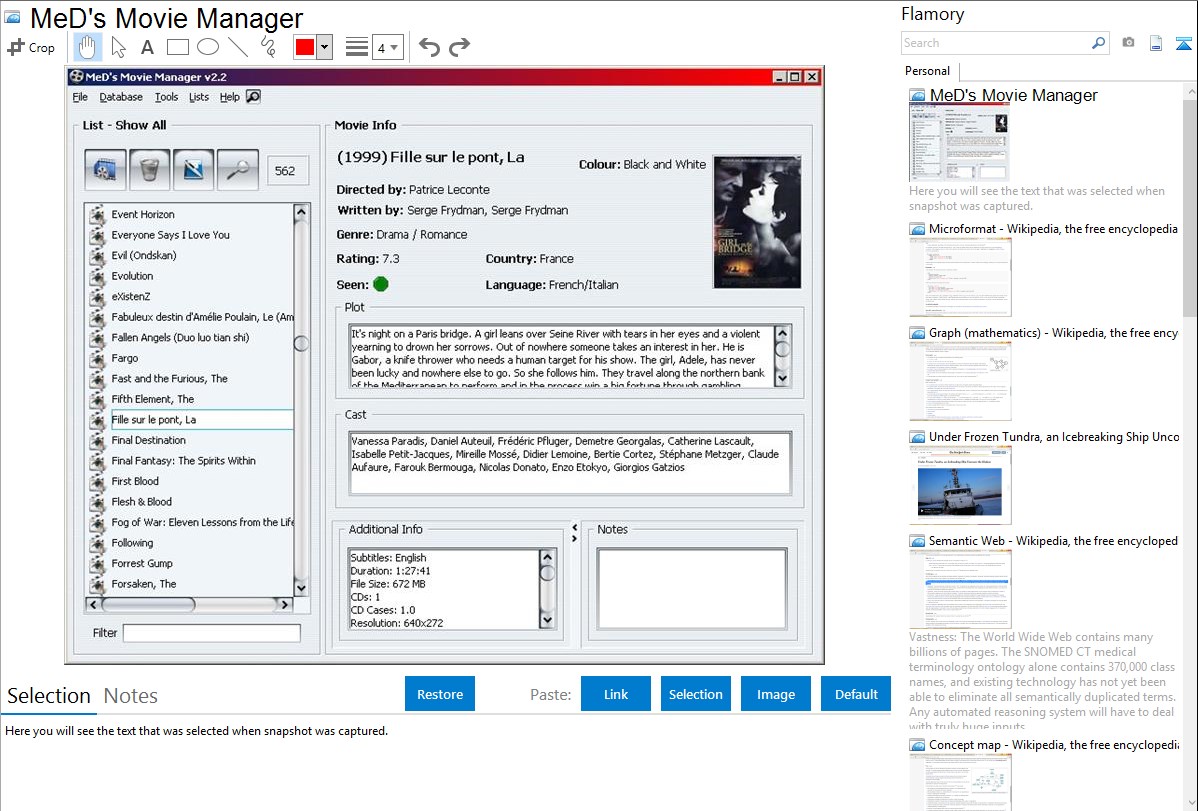The height and width of the screenshot is (811, 1198).
Task: Redo the last annotation
Action: (x=459, y=47)
